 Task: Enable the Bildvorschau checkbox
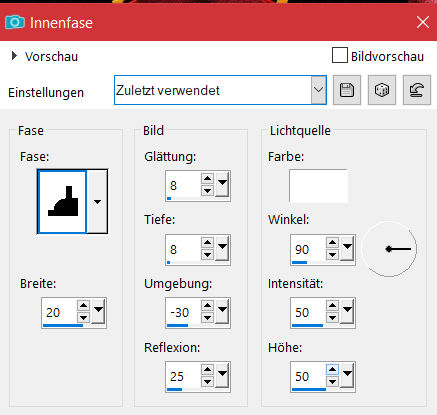(340, 55)
